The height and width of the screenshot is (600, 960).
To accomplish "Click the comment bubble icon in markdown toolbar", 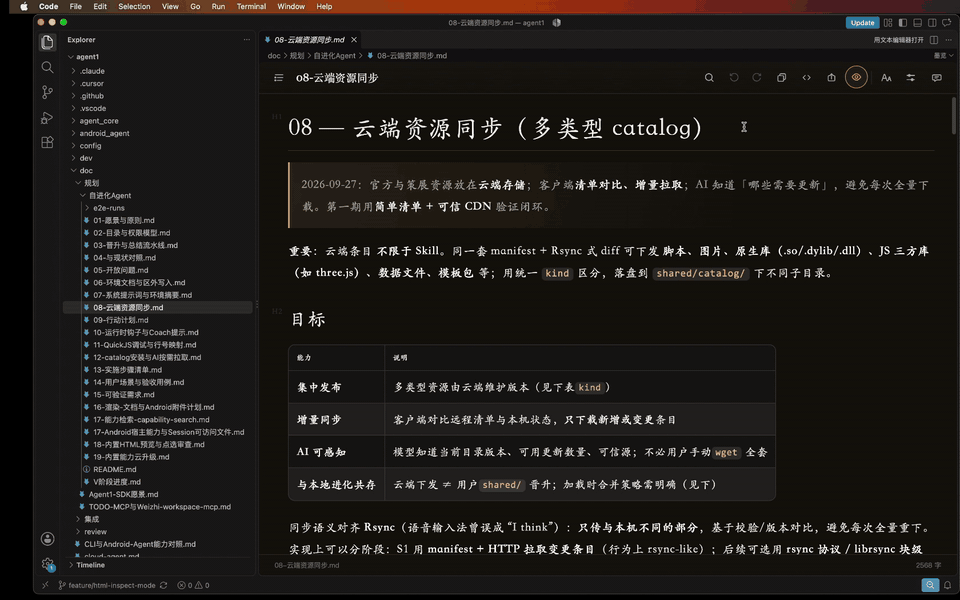I will [936, 78].
